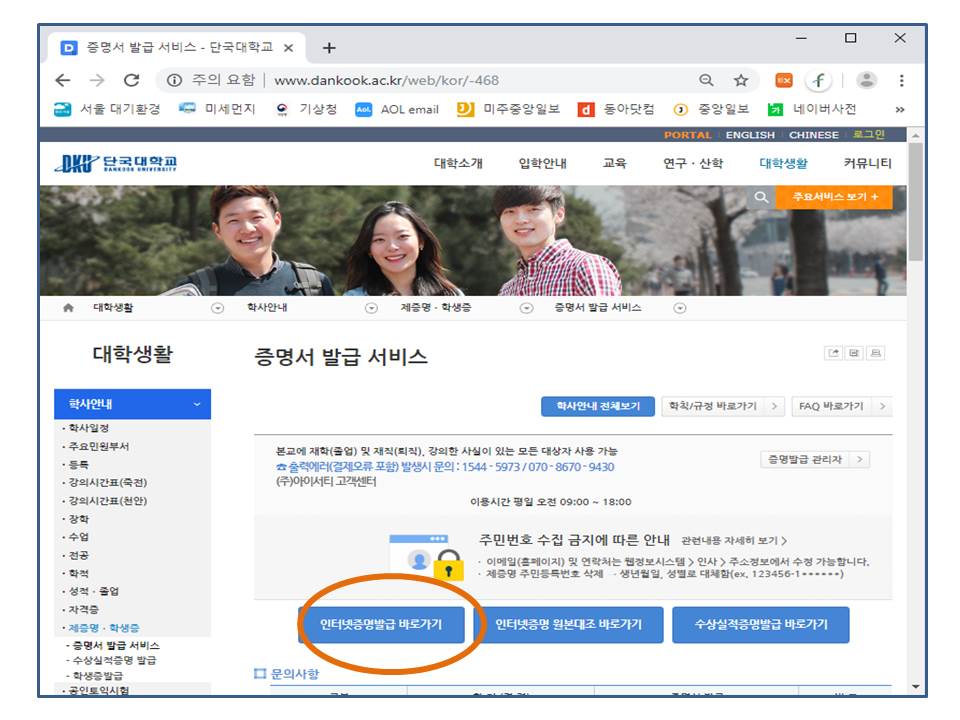This screenshot has width=960, height=720.
Task: Expand the 대학생활 breadcrumb dropdown
Action: [217, 308]
